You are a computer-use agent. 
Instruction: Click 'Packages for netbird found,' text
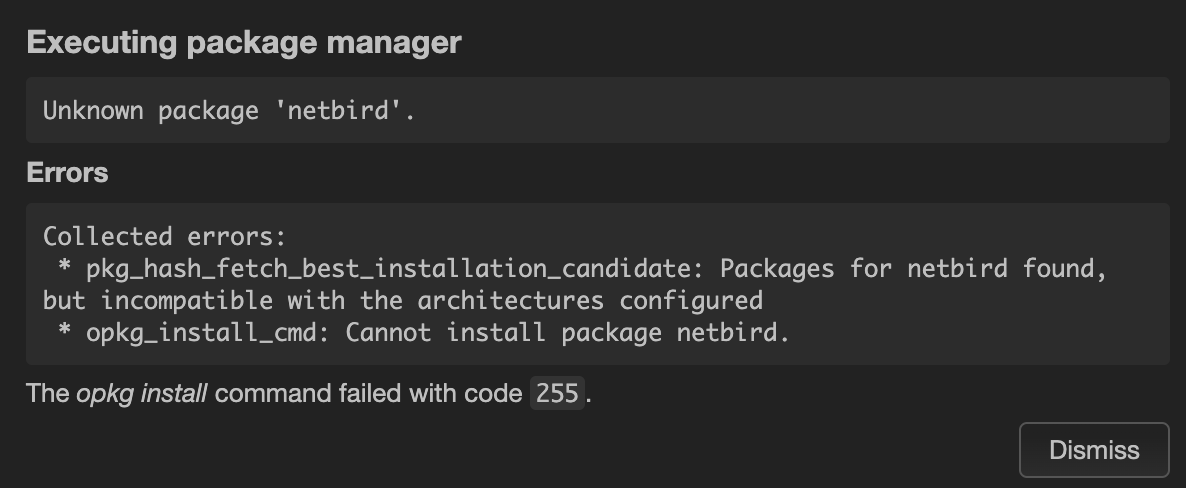[914, 269]
